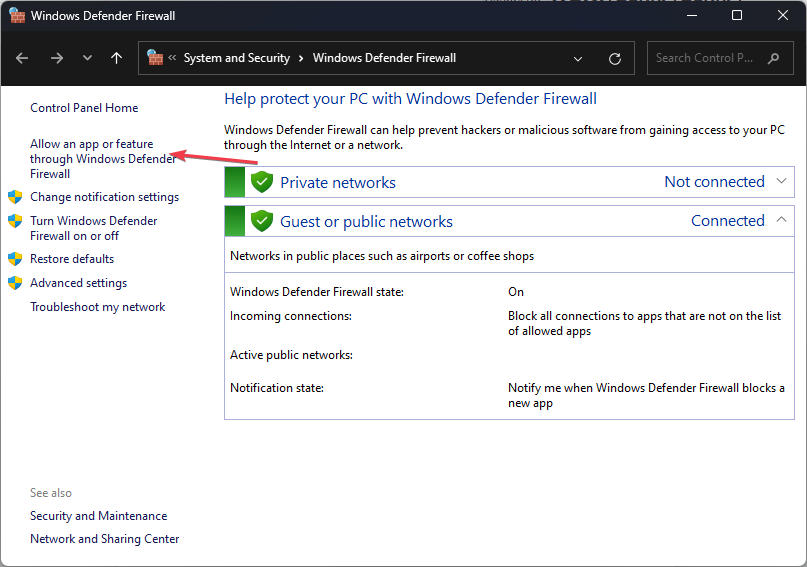Image resolution: width=807 pixels, height=567 pixels.
Task: Refresh the Control Panel page
Action: (615, 59)
